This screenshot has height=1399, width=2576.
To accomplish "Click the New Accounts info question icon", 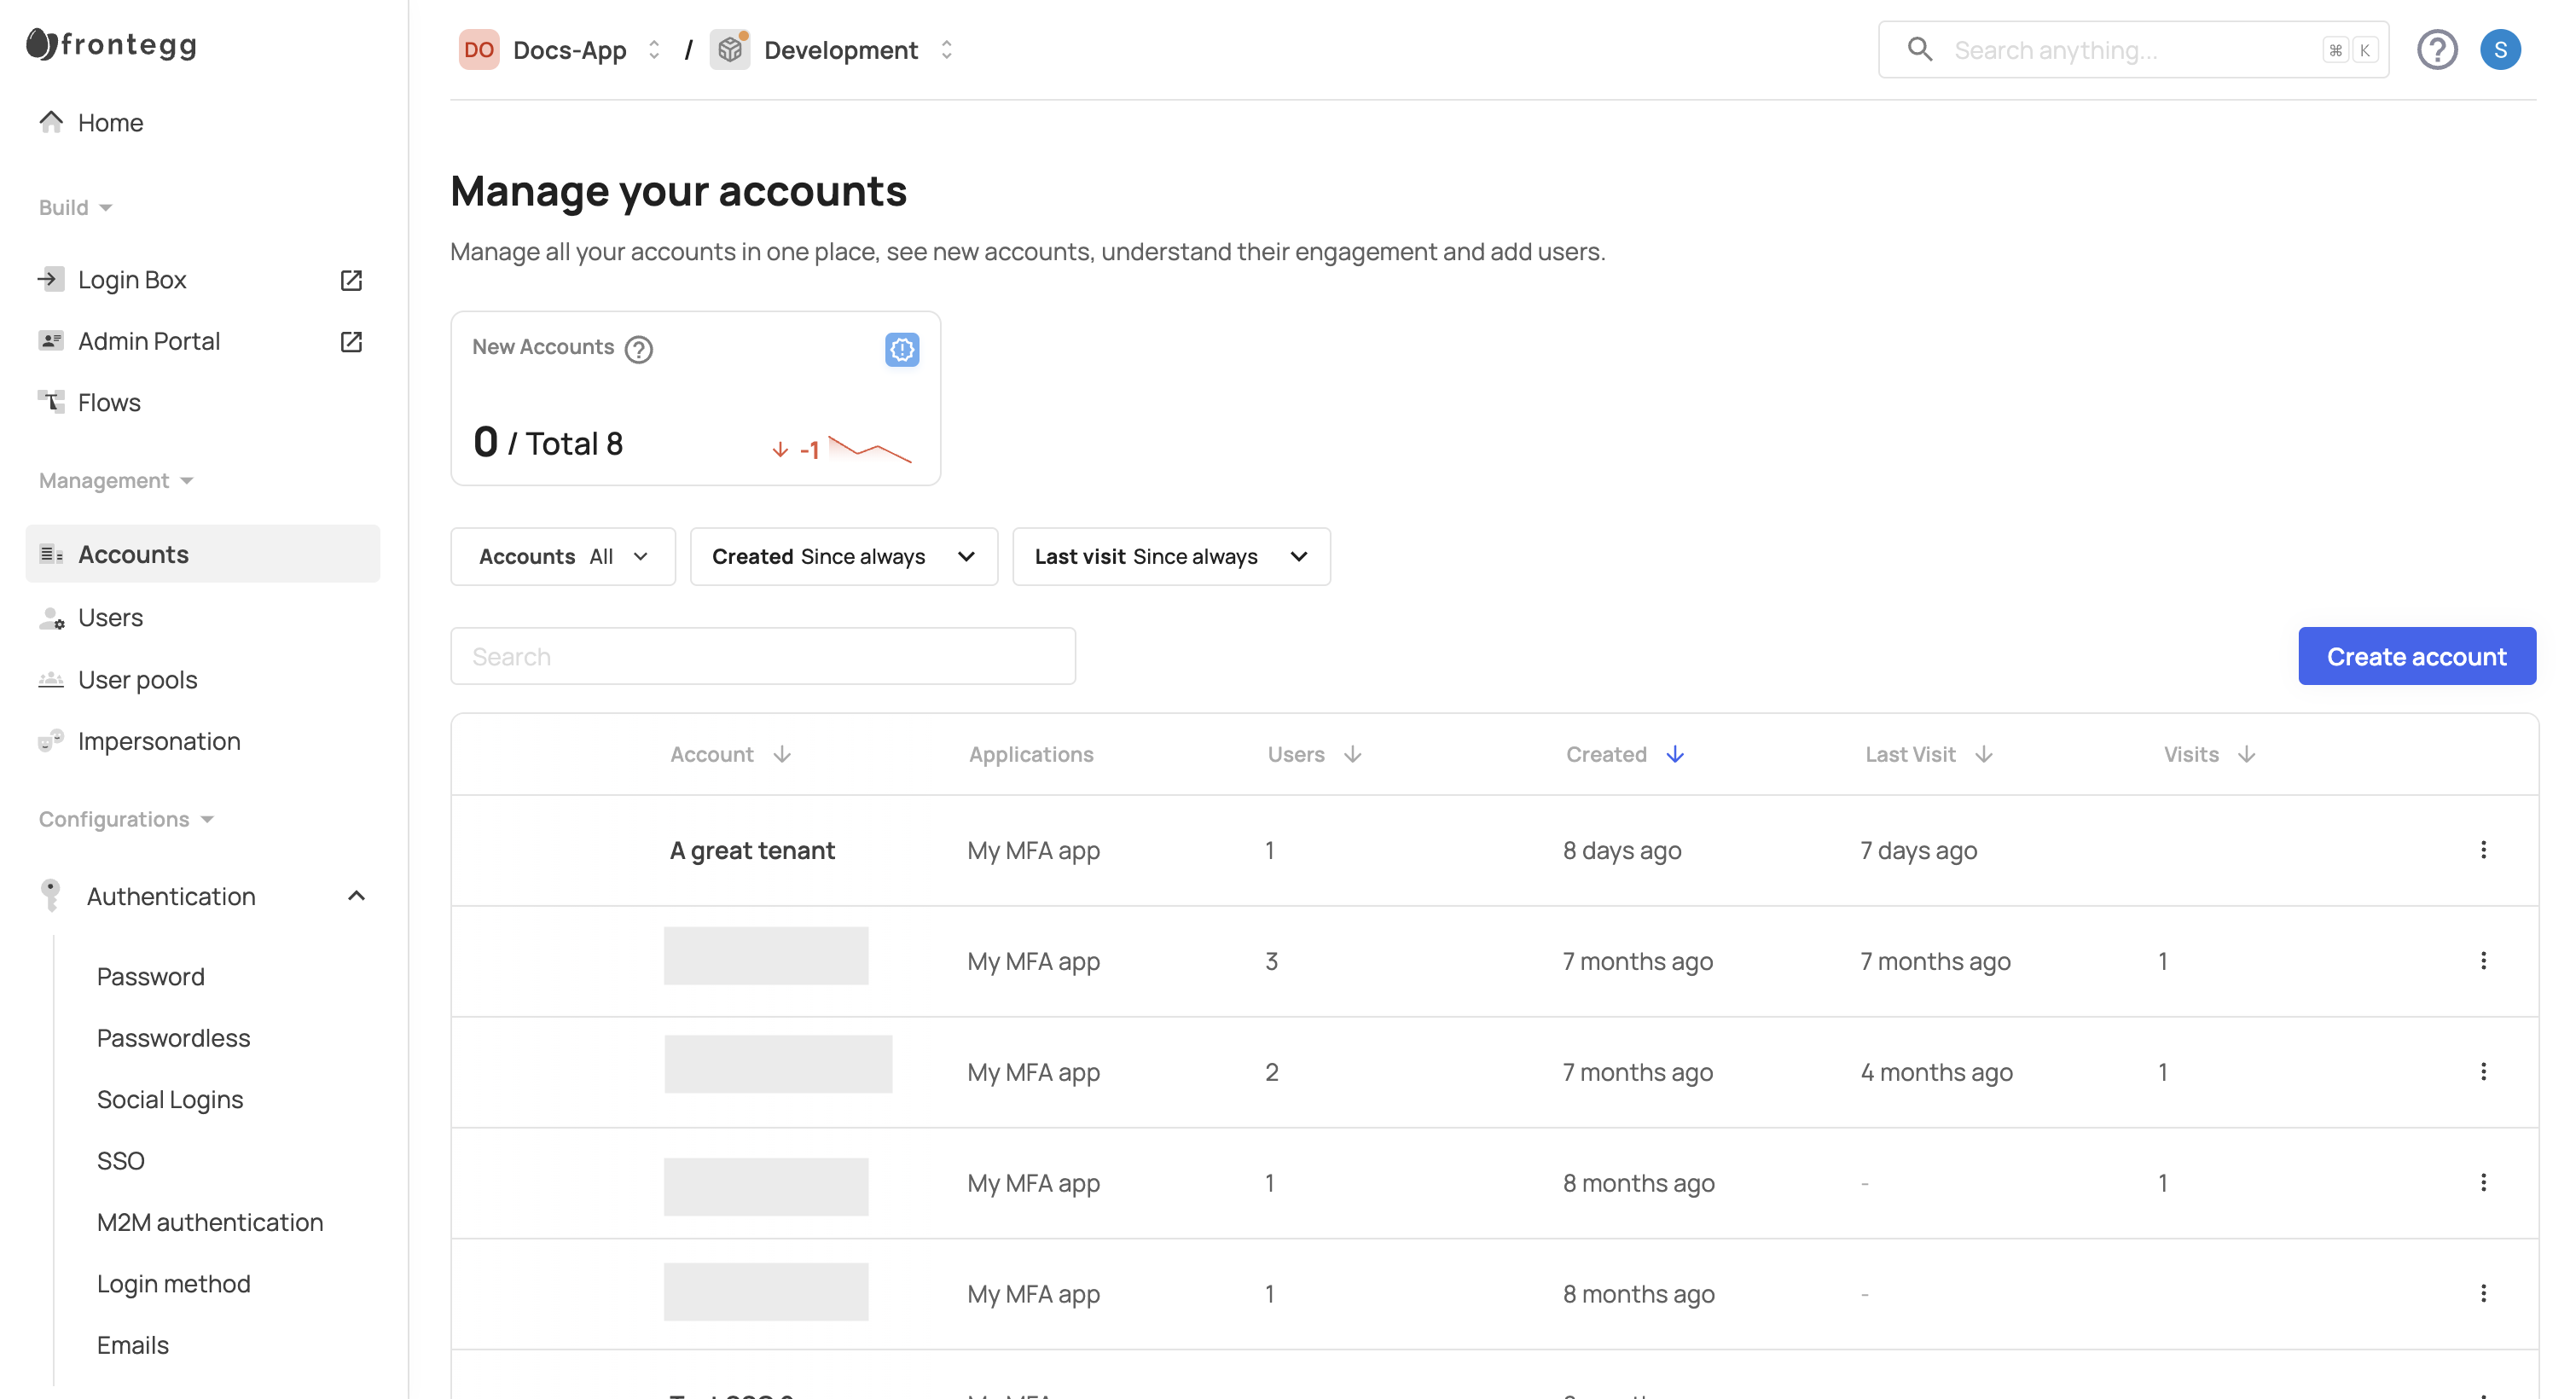I will (638, 349).
